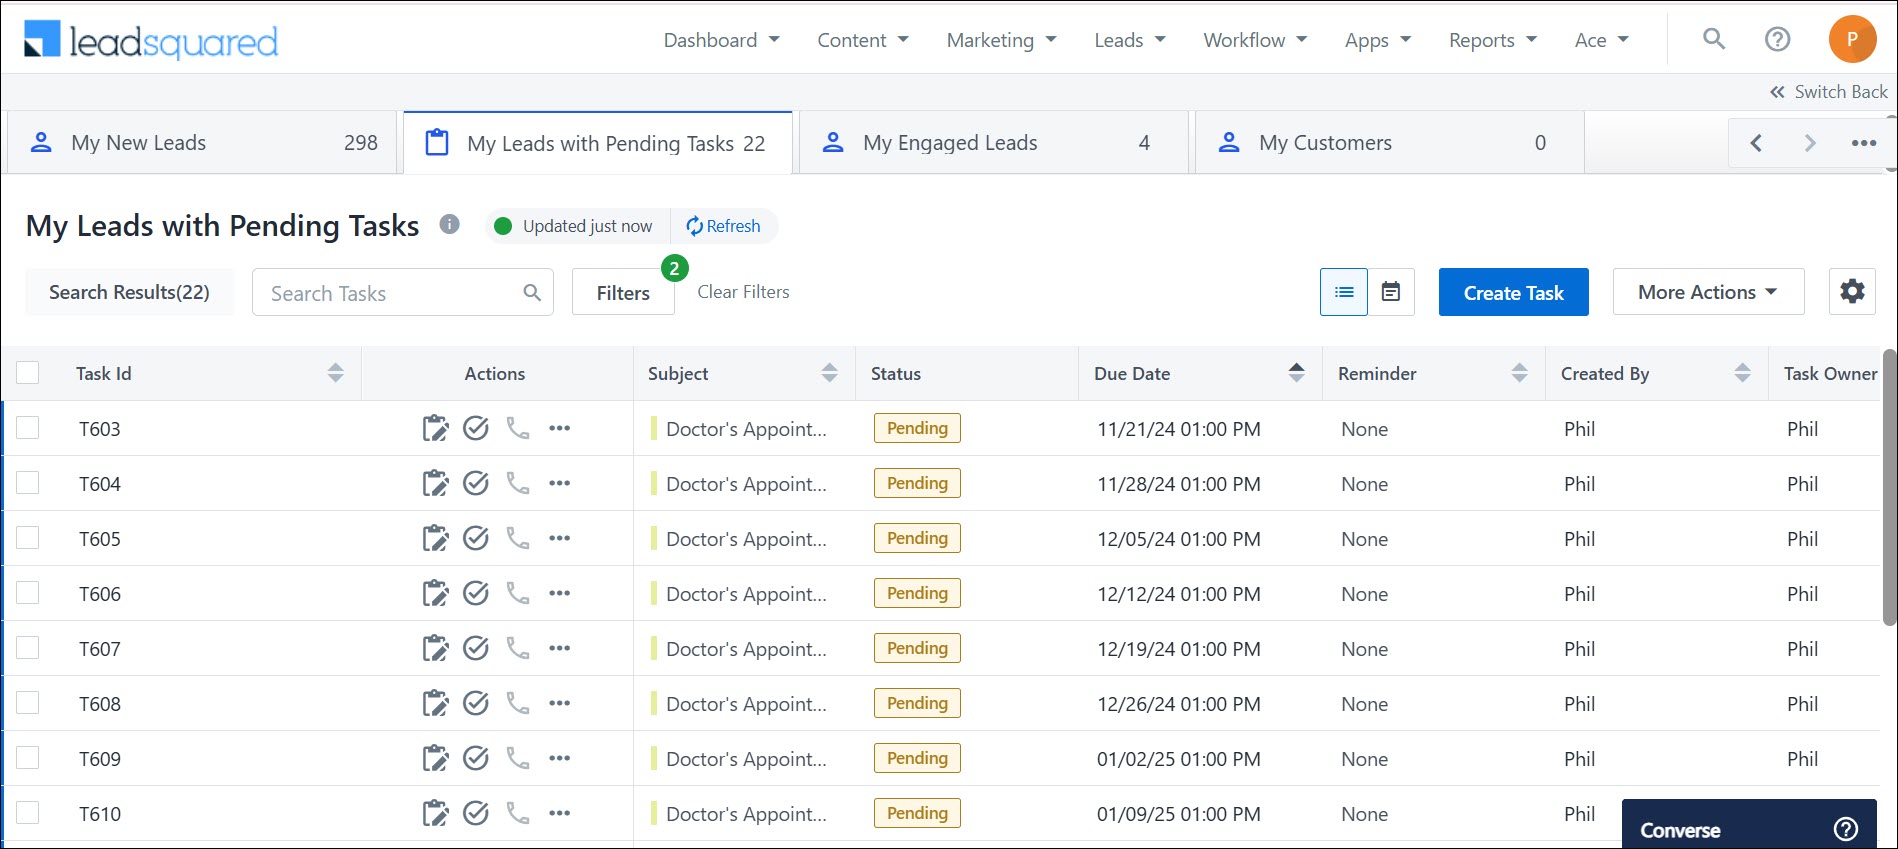The width and height of the screenshot is (1898, 849).
Task: Sort by Reminder column
Action: click(1519, 373)
